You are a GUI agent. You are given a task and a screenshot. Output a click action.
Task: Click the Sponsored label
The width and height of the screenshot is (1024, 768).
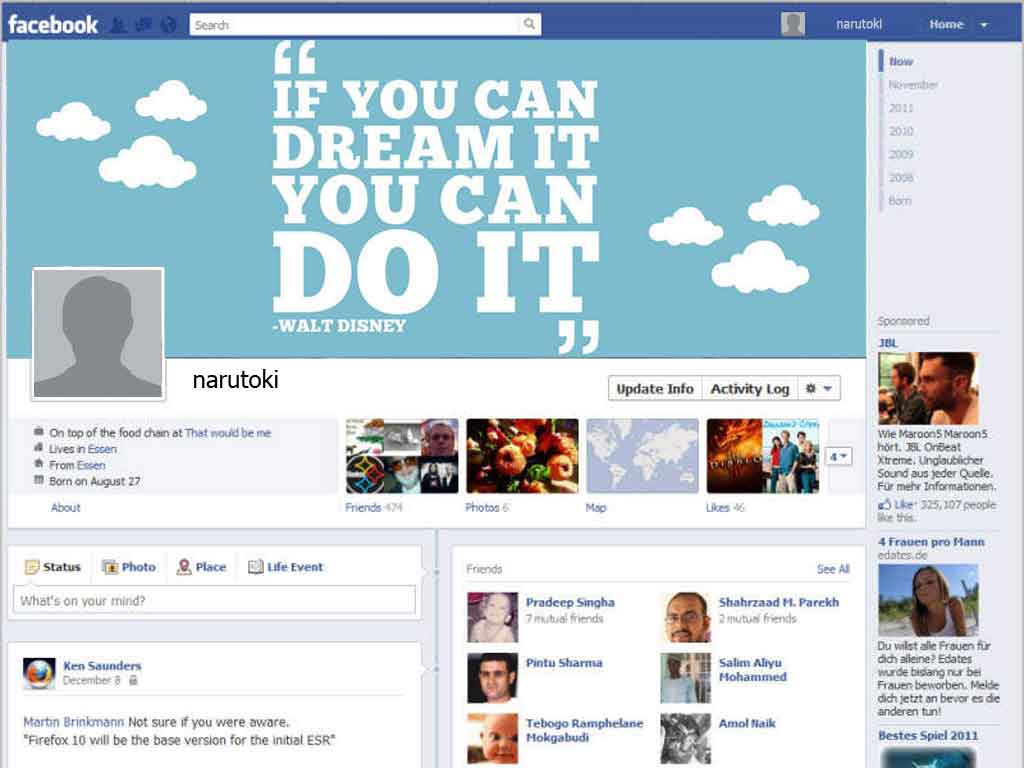903,321
